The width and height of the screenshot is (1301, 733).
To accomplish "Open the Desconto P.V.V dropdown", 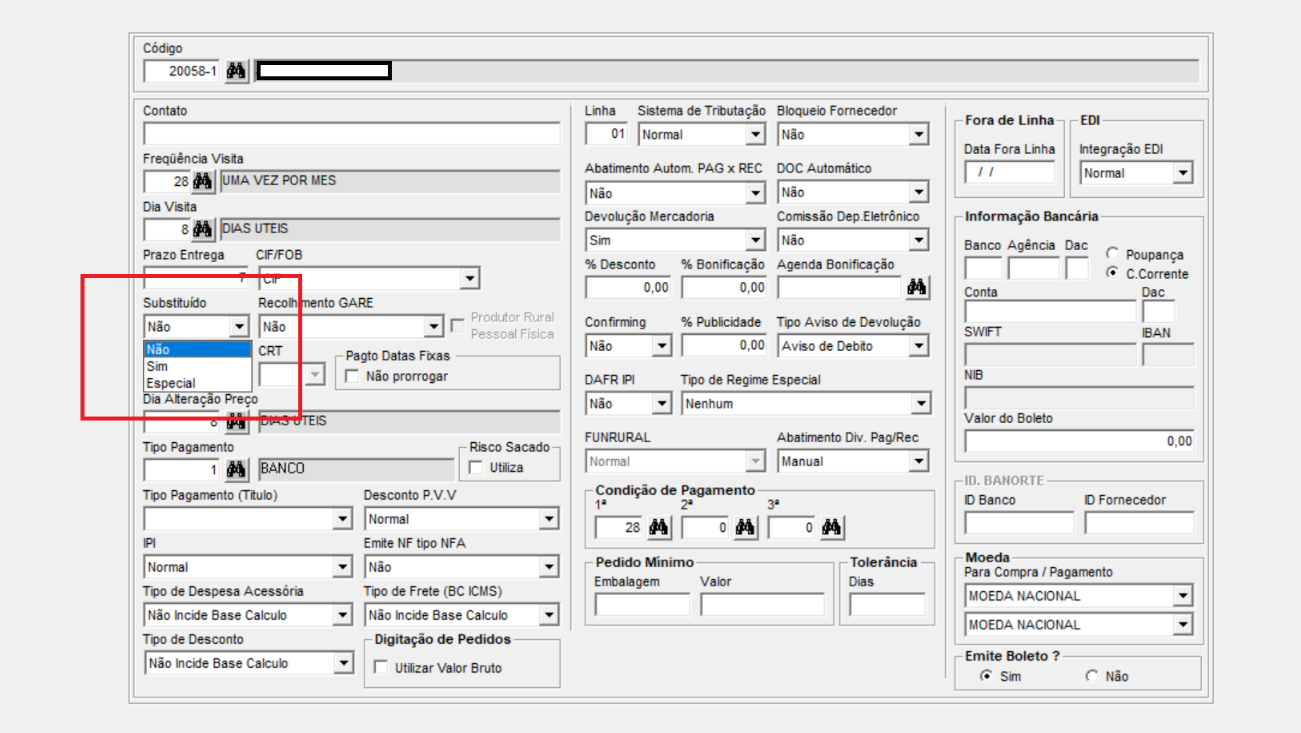I will click(549, 519).
